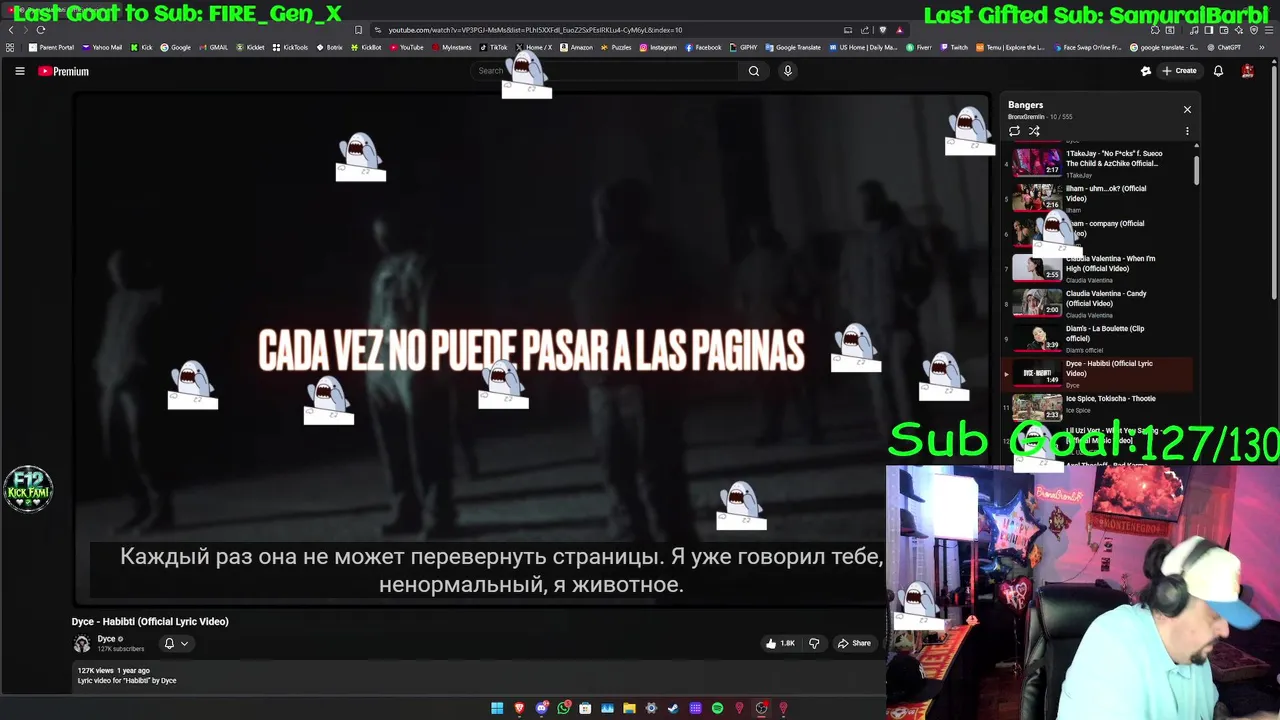1280x720 pixels.
Task: Go back with browser back arrow
Action: tap(11, 30)
